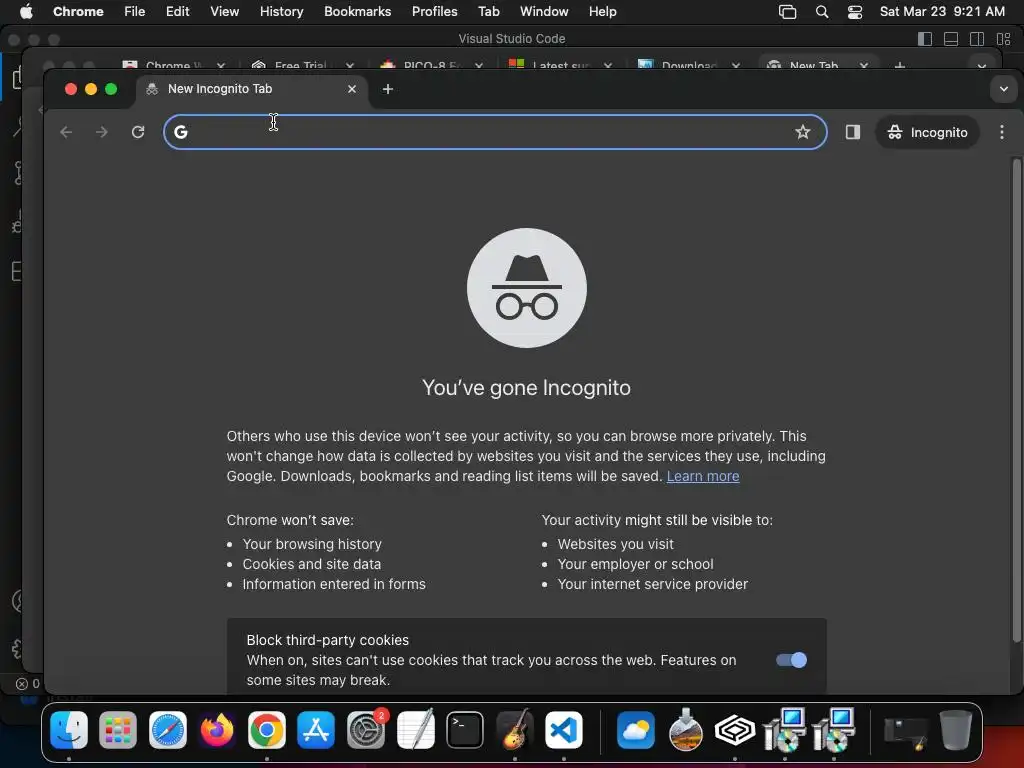Image resolution: width=1024 pixels, height=768 pixels.
Task: Toggle Block third-party cookies switch
Action: pyautogui.click(x=792, y=660)
